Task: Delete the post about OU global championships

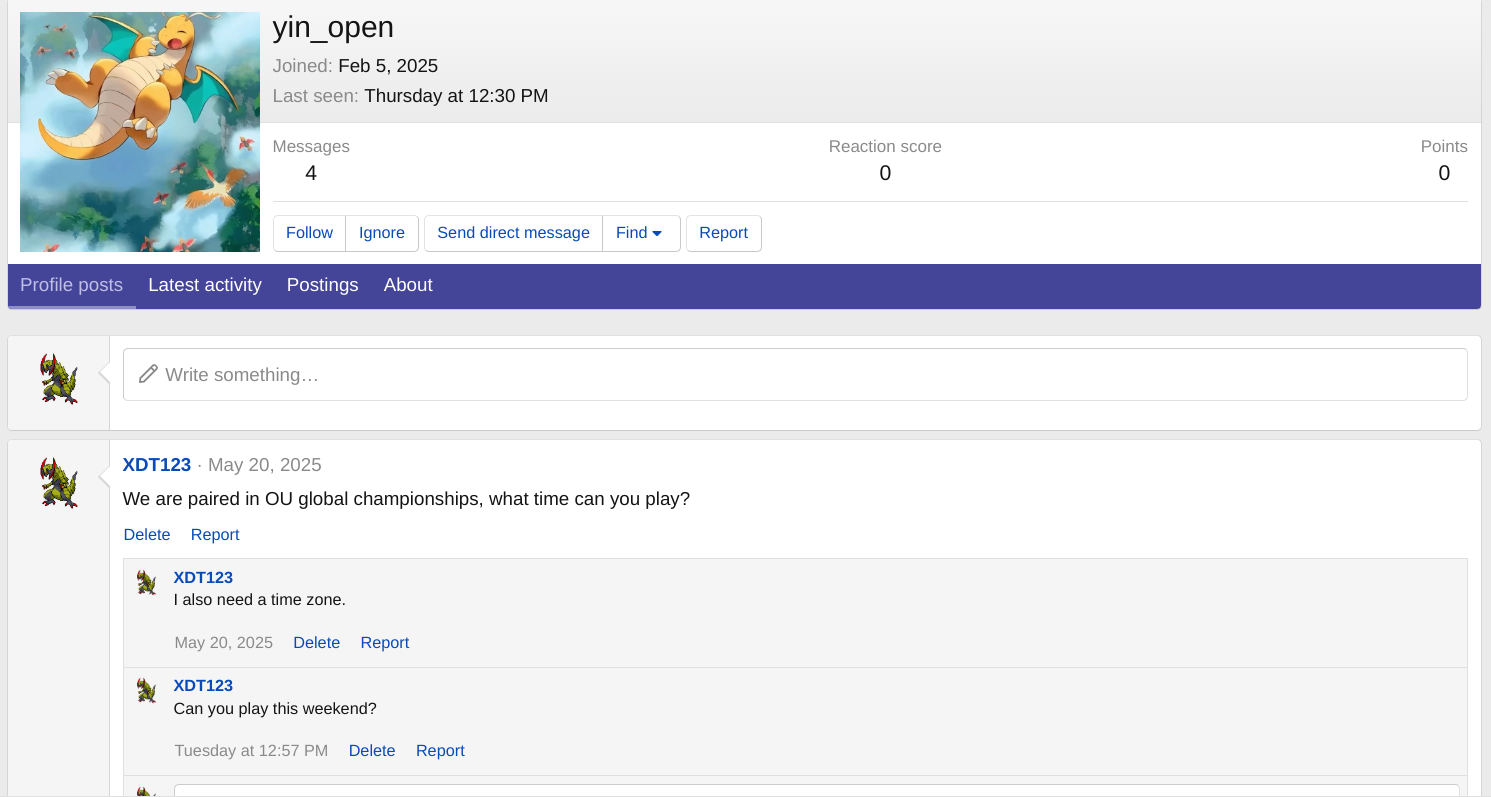Action: pyautogui.click(x=147, y=535)
